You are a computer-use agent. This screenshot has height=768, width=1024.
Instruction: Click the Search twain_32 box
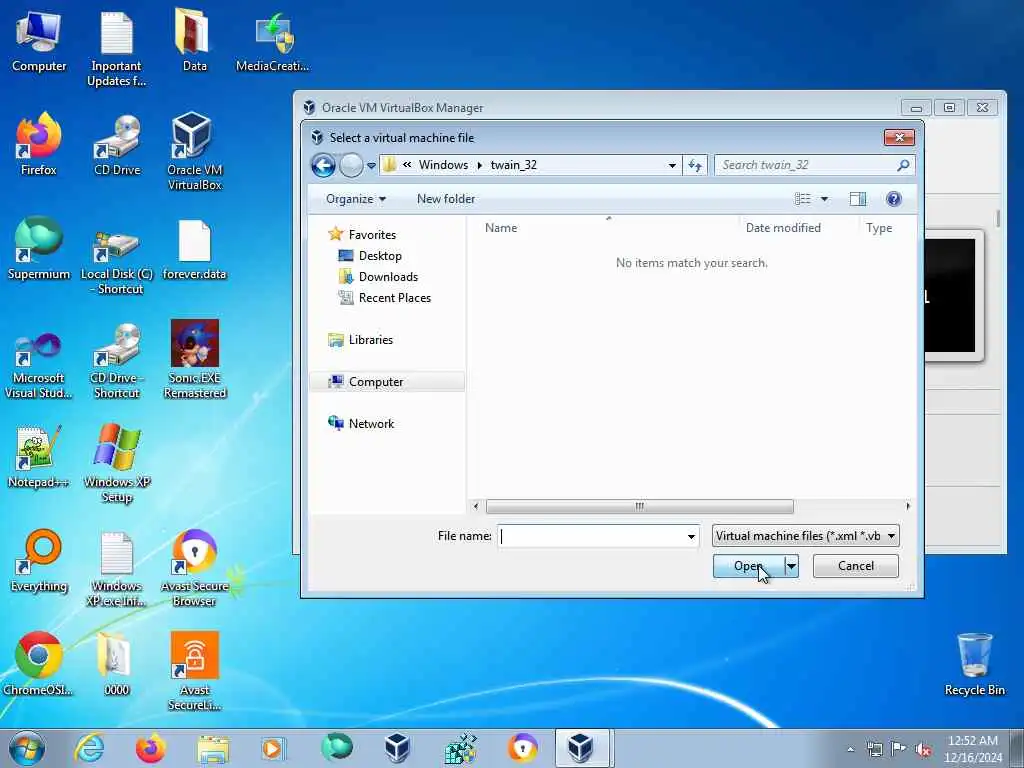click(x=814, y=165)
